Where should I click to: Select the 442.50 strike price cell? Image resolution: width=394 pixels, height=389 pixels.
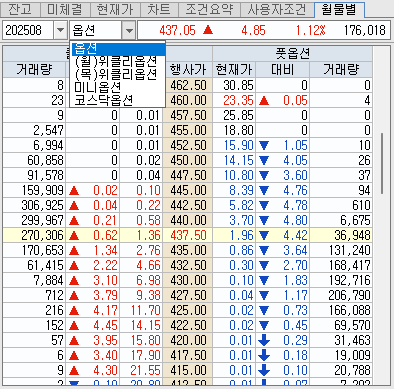point(188,205)
